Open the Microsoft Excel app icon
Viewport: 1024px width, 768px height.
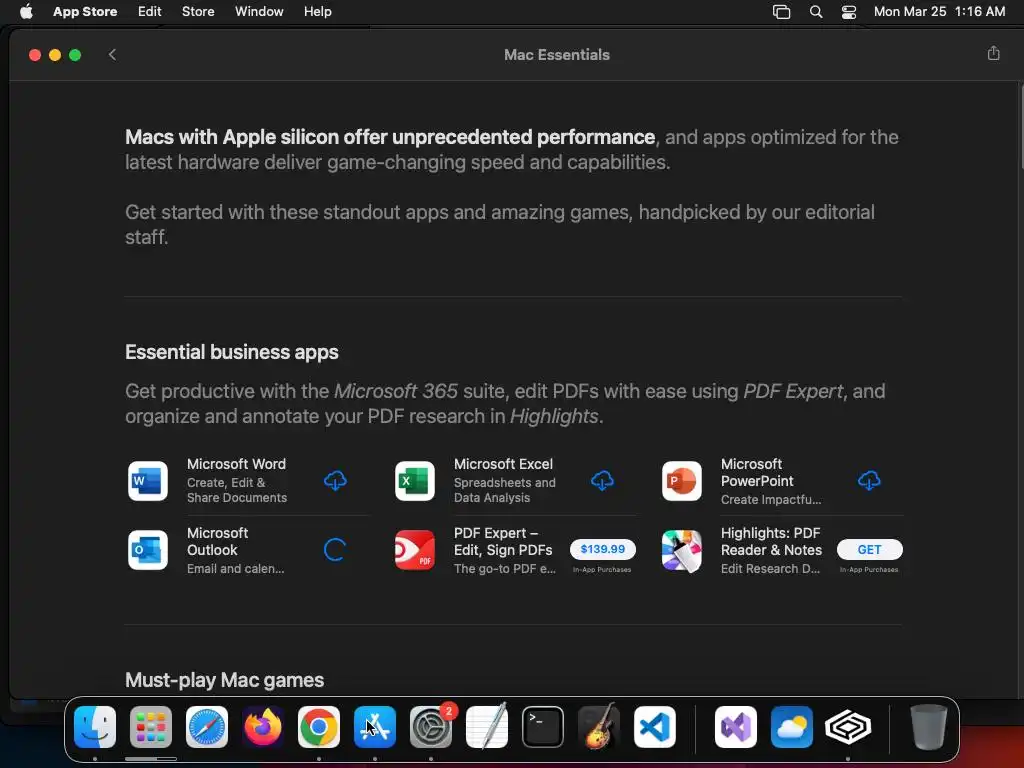(x=415, y=481)
